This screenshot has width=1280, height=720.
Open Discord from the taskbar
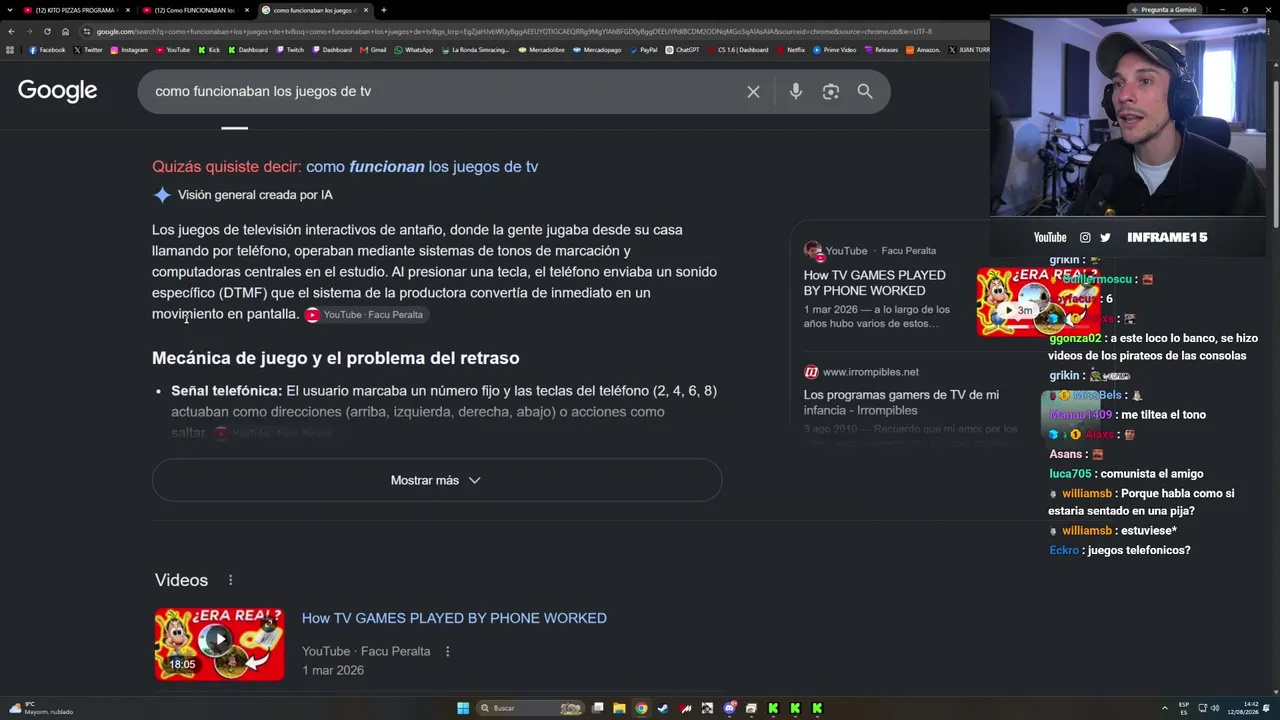coord(729,708)
